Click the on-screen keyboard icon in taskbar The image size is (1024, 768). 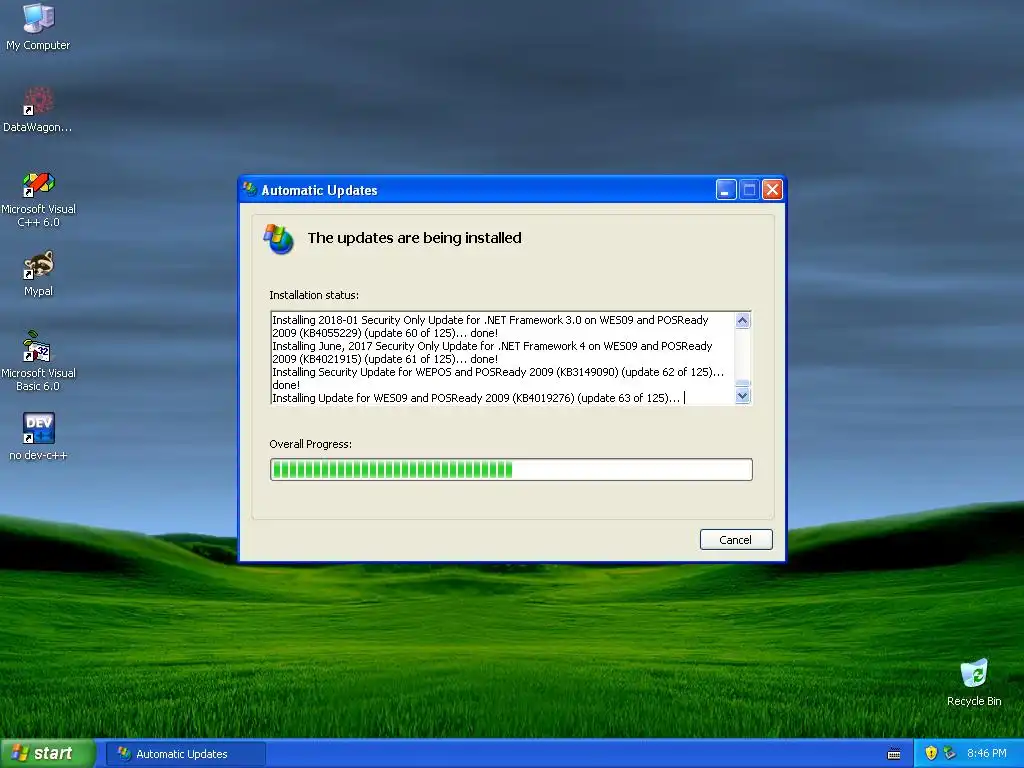(x=894, y=754)
